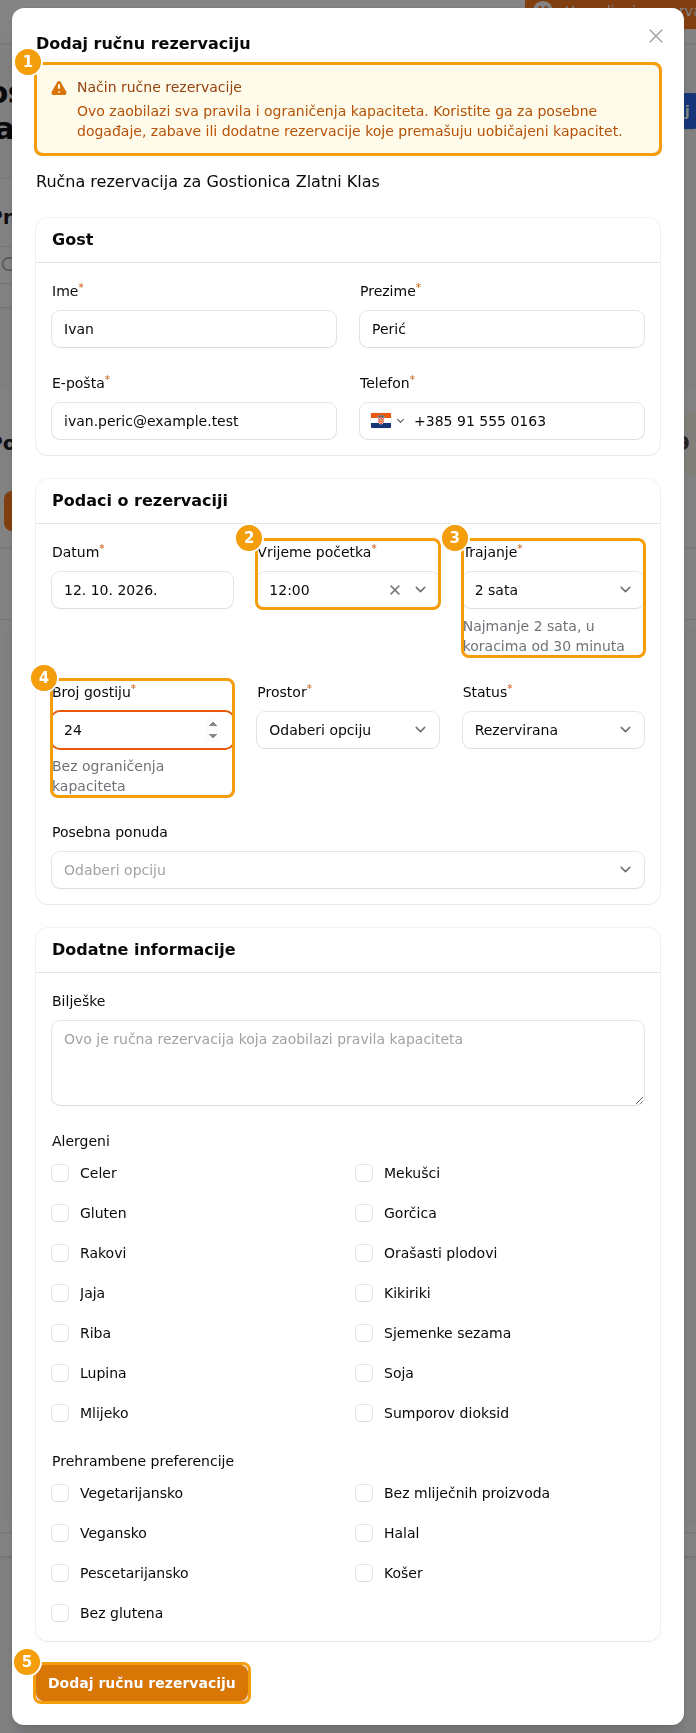This screenshot has width=696, height=1733.
Task: Enable the Vegansko dietary preference
Action: pos(60,1533)
